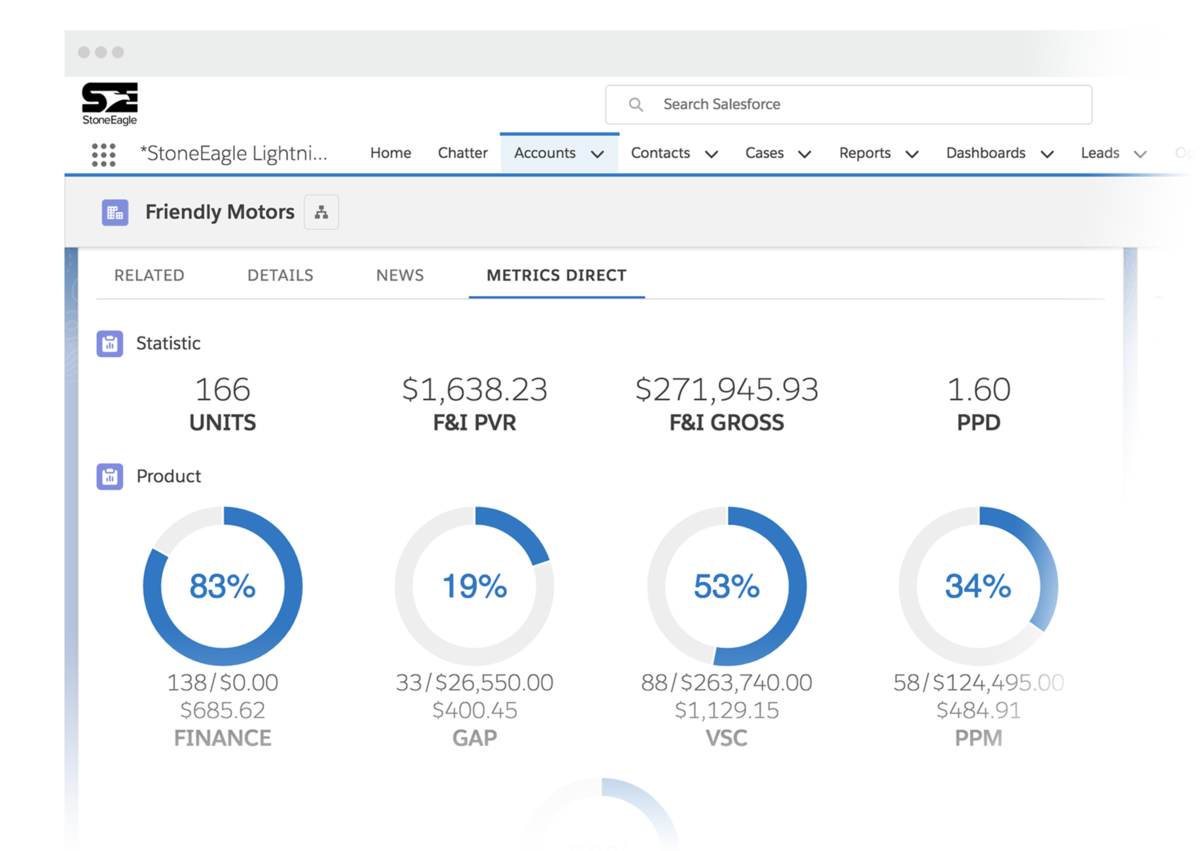Open the Reports nav item
The width and height of the screenshot is (1200, 851).
865,153
